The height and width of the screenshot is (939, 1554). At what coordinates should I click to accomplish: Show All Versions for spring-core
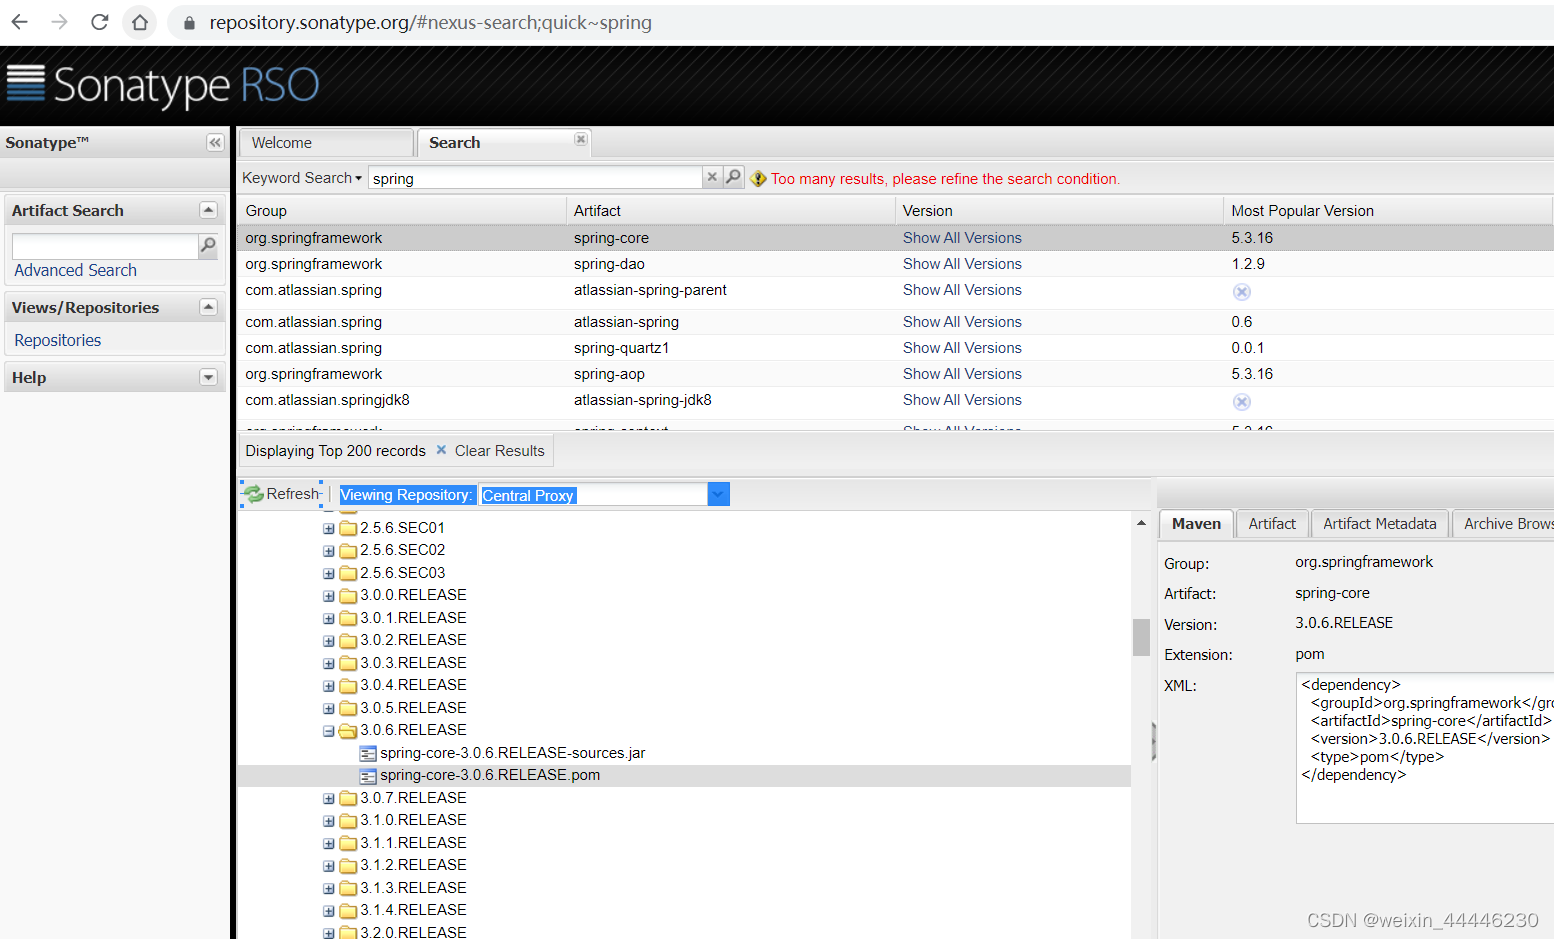click(962, 238)
